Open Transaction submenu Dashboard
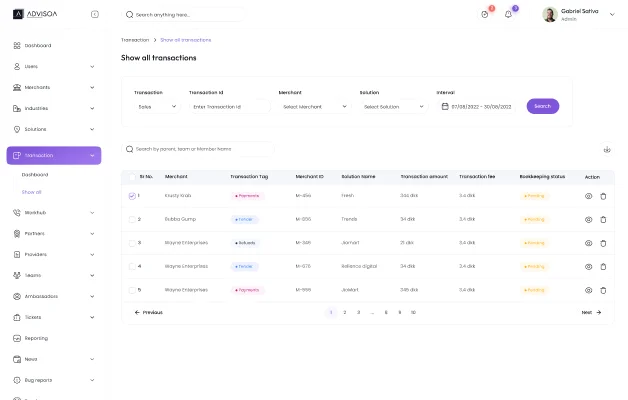 point(35,175)
